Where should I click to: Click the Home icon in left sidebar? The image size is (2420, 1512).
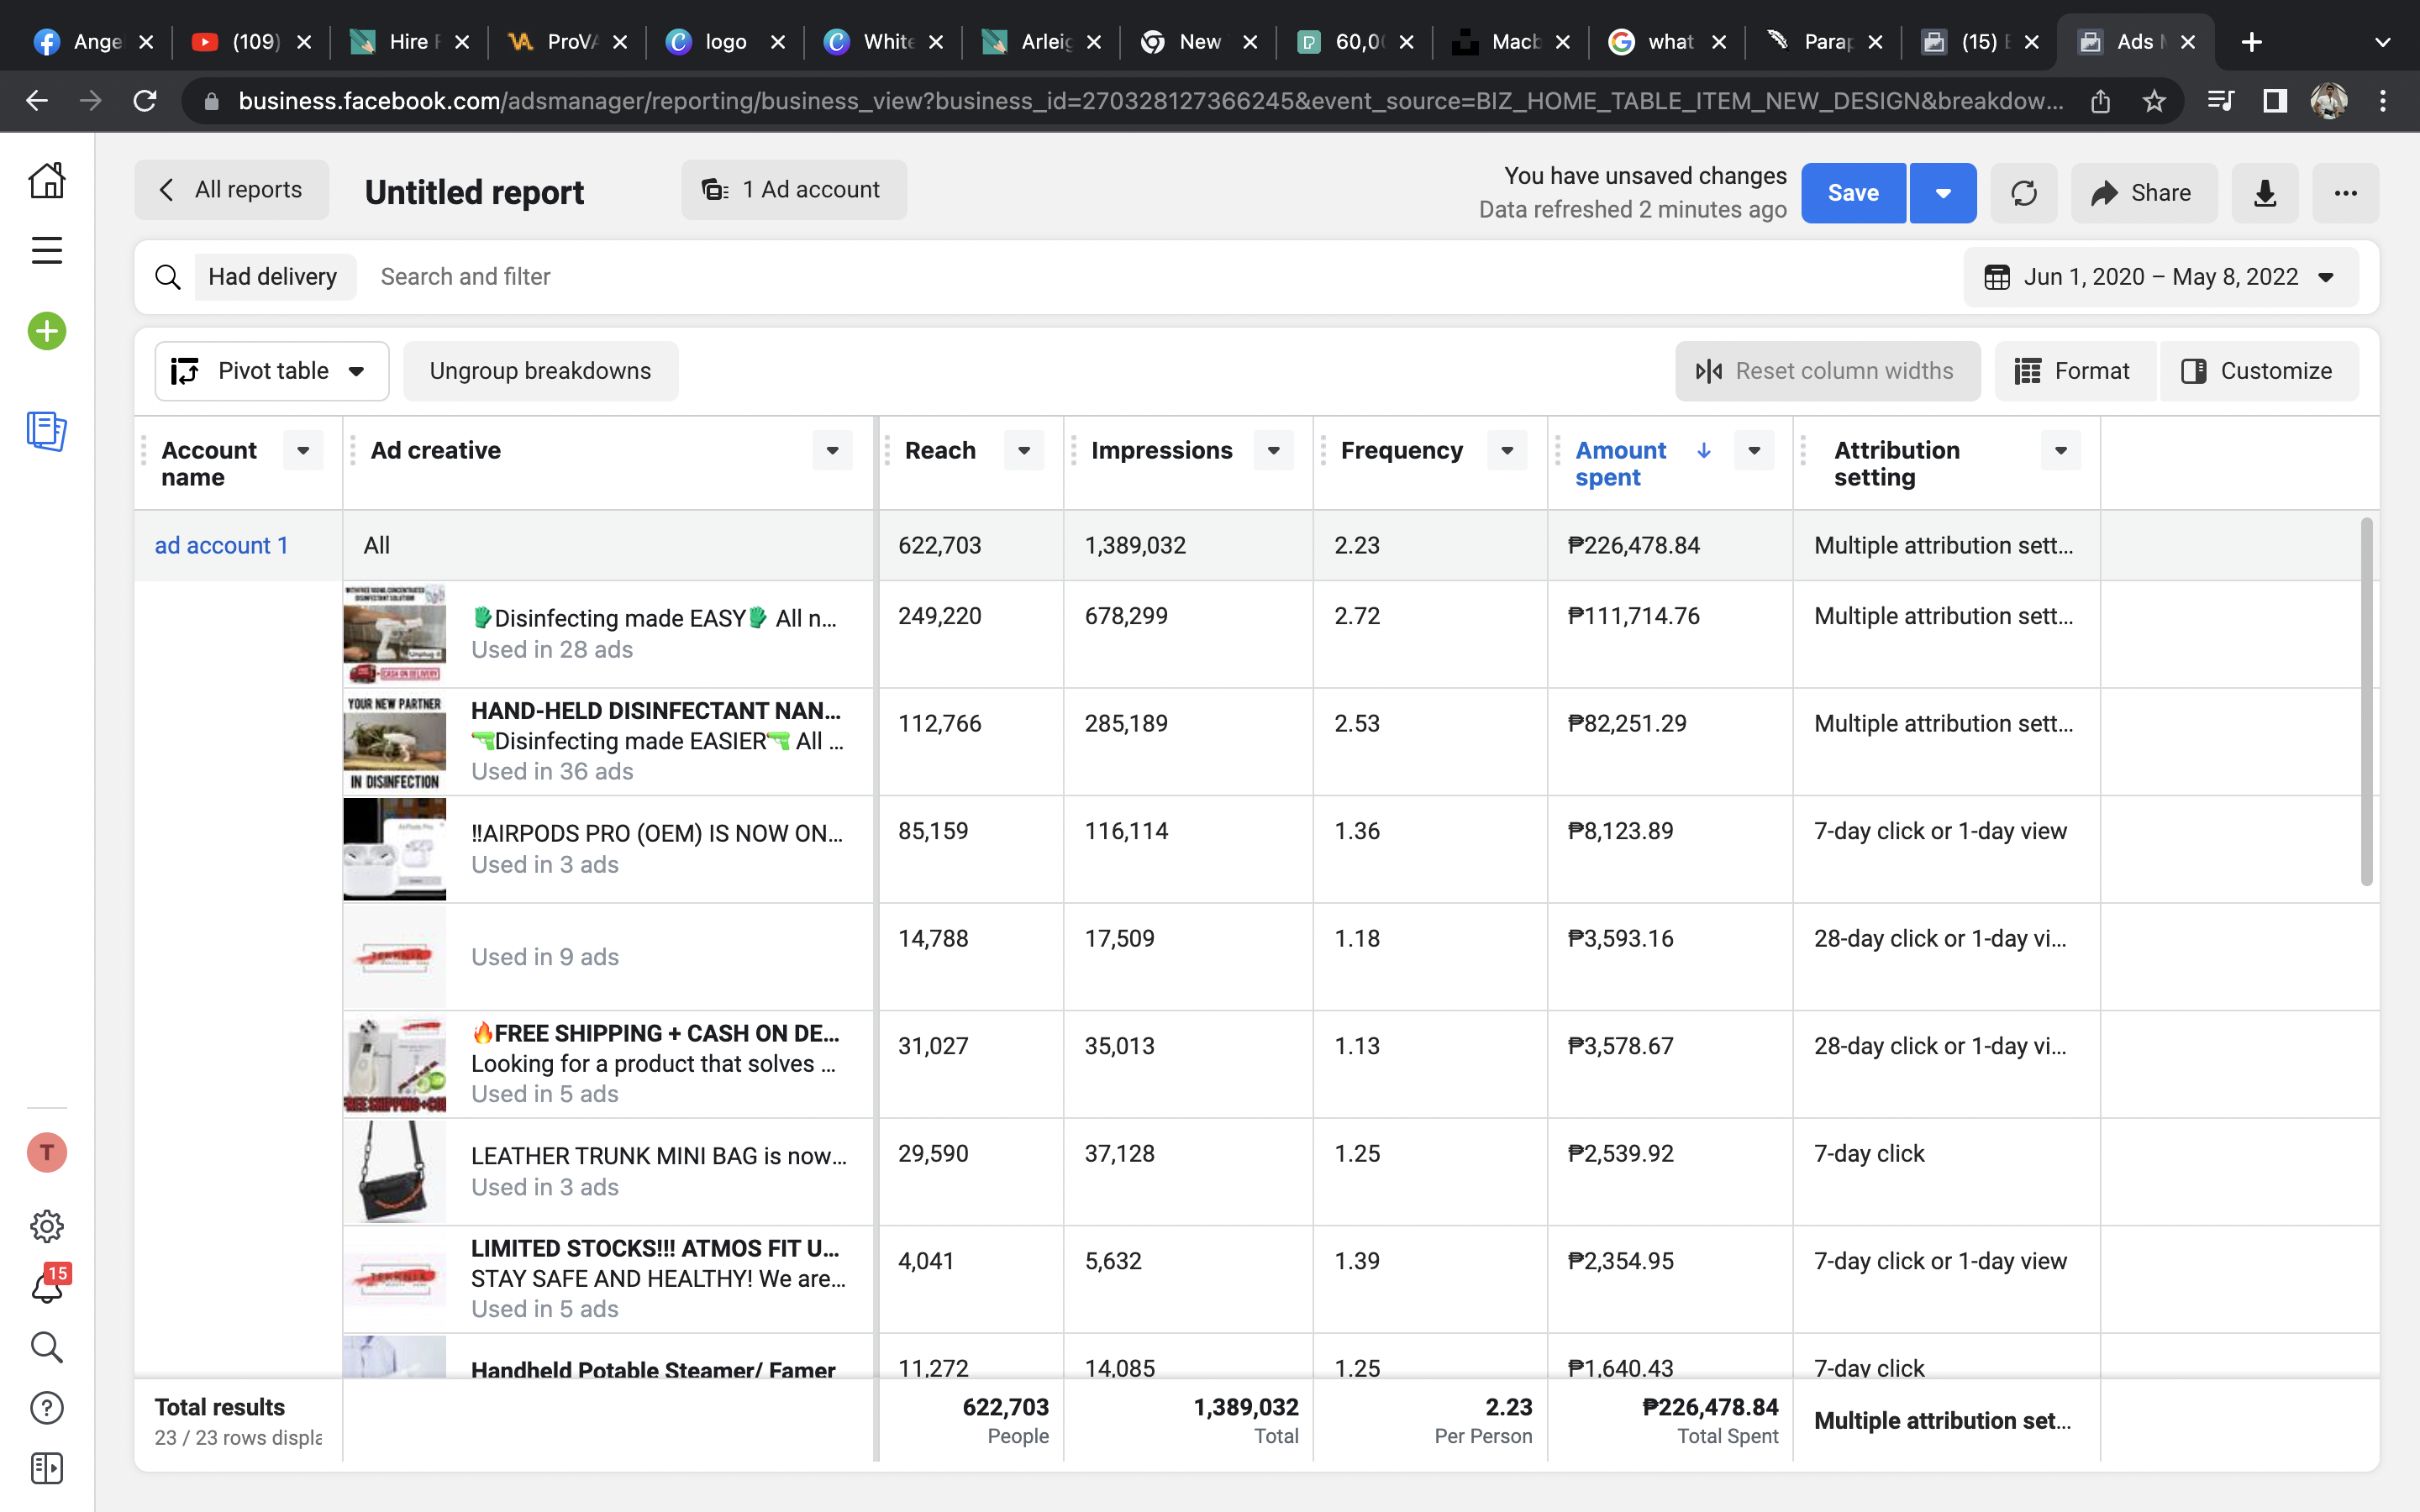point(46,181)
